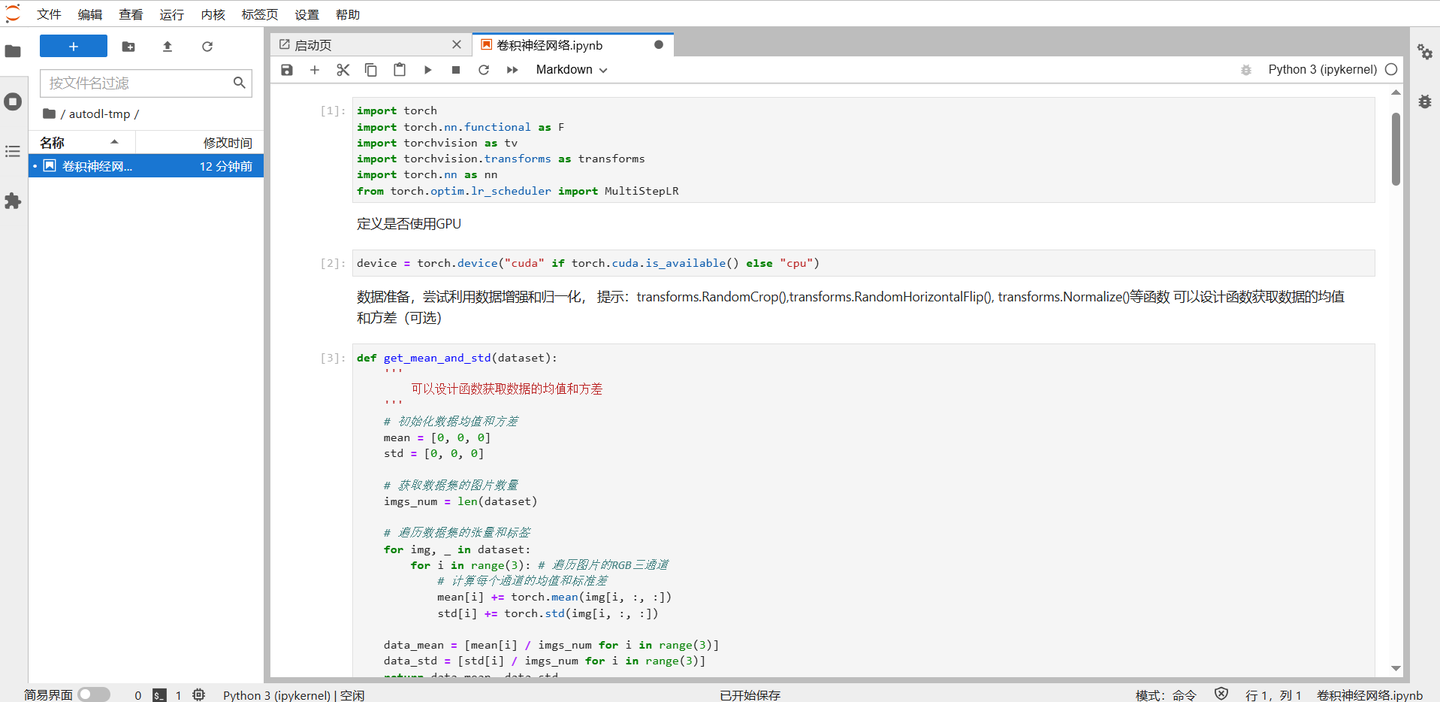The height and width of the screenshot is (702, 1440).
Task: Upload files using the upload arrow icon
Action: [167, 47]
